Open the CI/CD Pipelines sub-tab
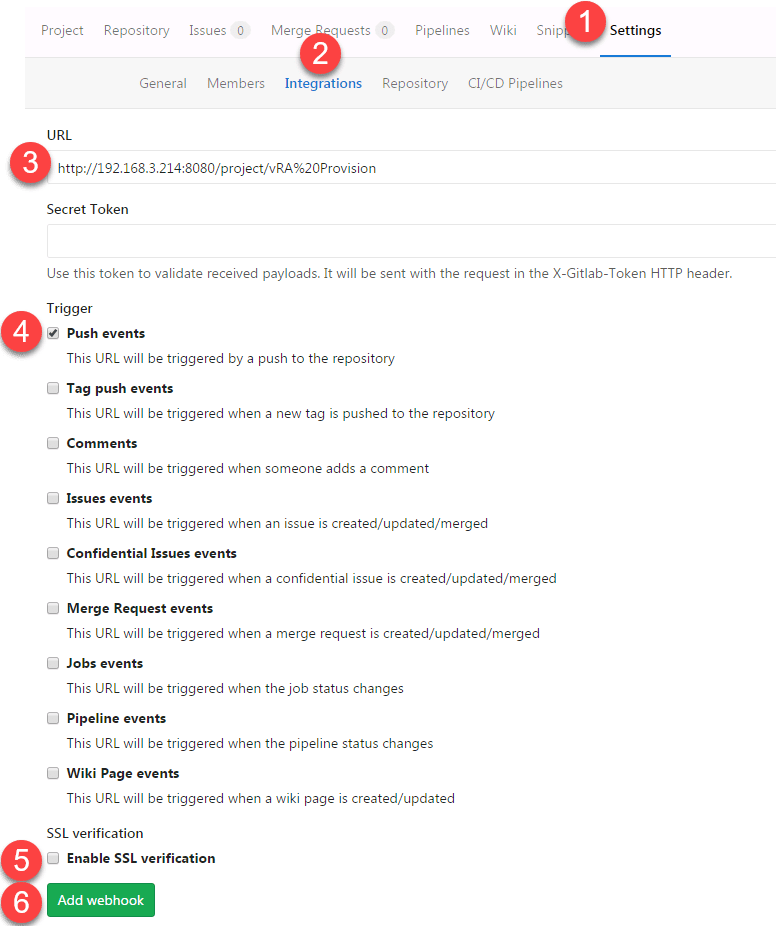776x926 pixels. pos(515,83)
